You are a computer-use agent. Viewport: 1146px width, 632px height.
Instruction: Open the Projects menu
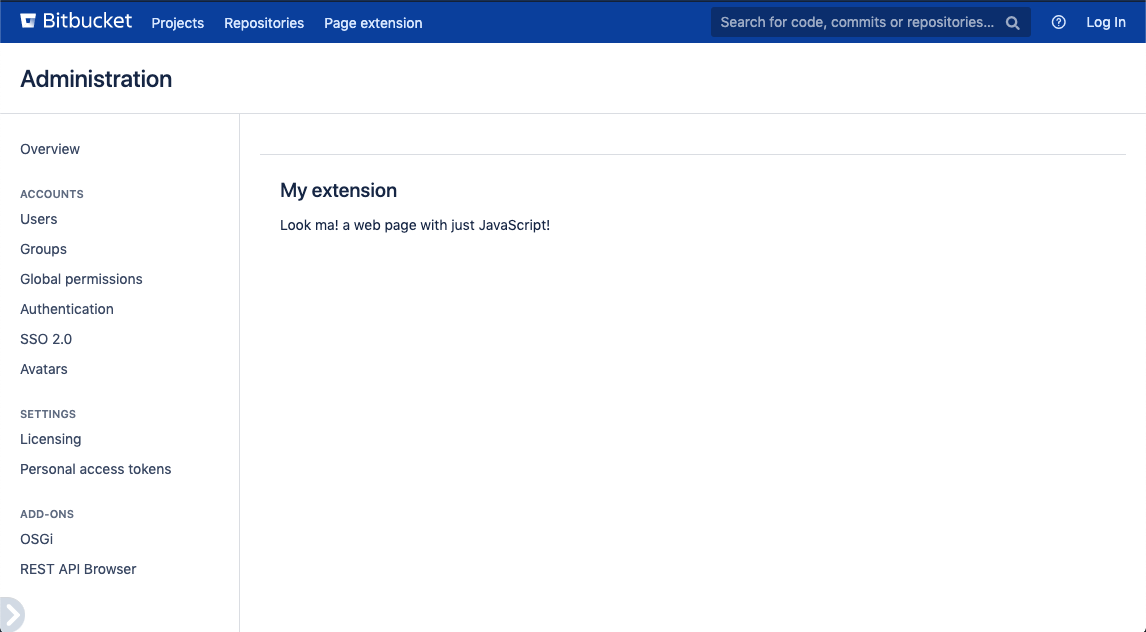coord(177,22)
